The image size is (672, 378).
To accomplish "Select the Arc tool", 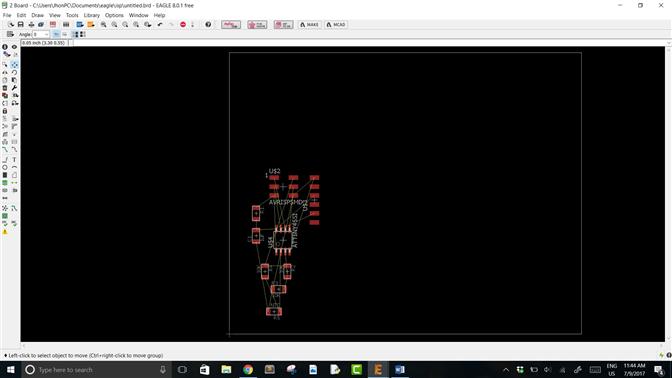I will 14,167.
